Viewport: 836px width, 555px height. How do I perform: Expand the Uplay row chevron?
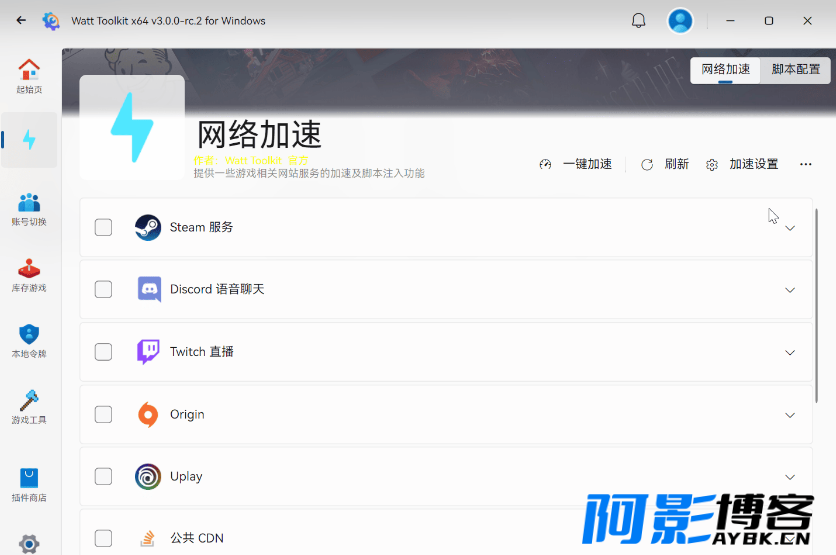pyautogui.click(x=790, y=477)
